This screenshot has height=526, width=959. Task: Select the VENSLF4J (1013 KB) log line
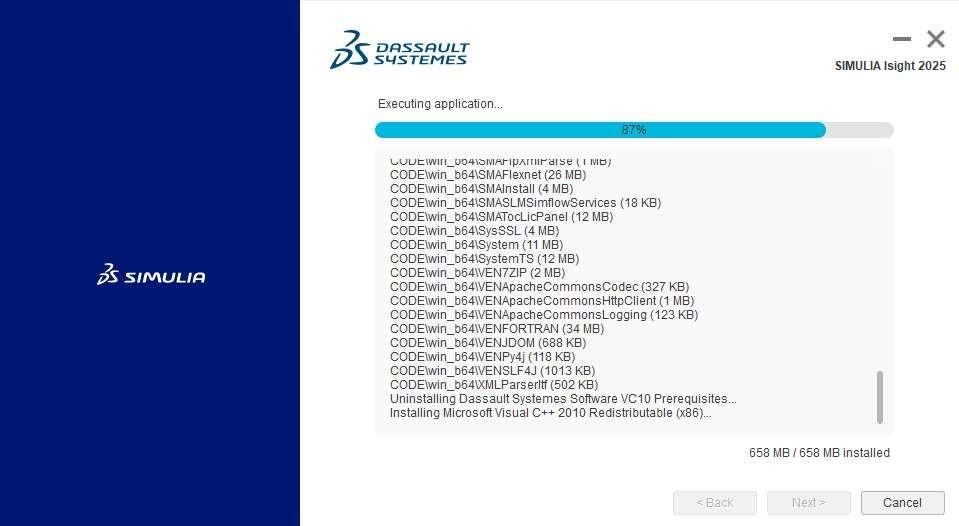pos(492,372)
